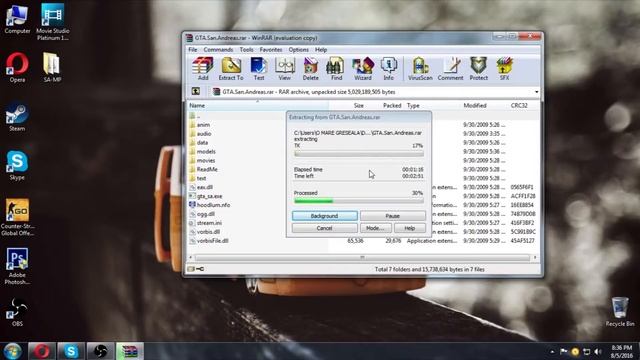
Task: Click Skype in the taskbar
Action: pyautogui.click(x=71, y=351)
